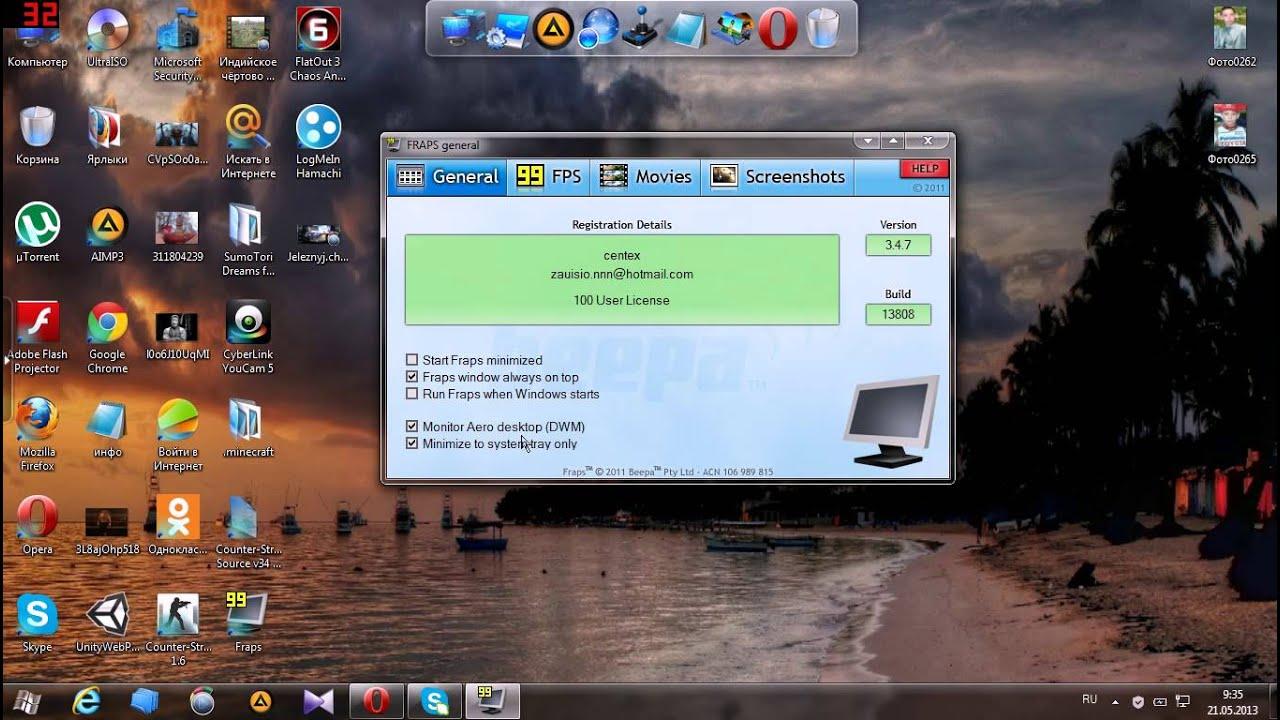Enable Run Fraps when Windows starts
The image size is (1280, 720).
[412, 394]
